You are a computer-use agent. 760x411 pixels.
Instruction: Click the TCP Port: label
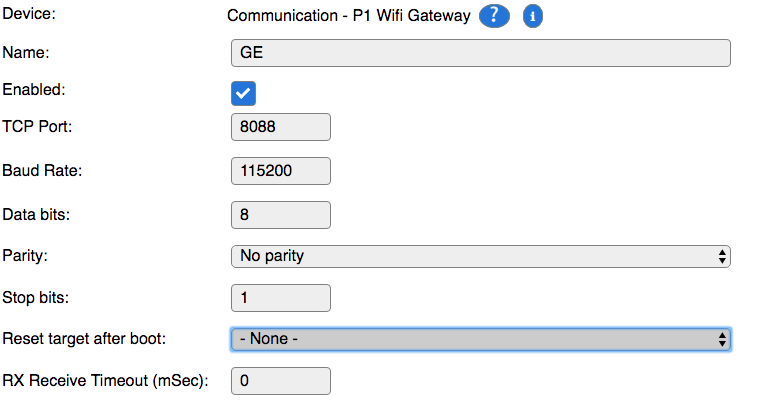point(37,126)
